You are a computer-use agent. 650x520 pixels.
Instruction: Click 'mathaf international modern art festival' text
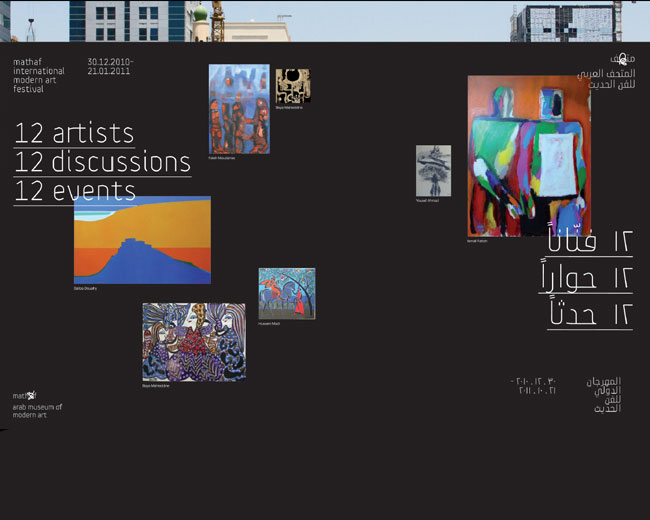(x=39, y=75)
